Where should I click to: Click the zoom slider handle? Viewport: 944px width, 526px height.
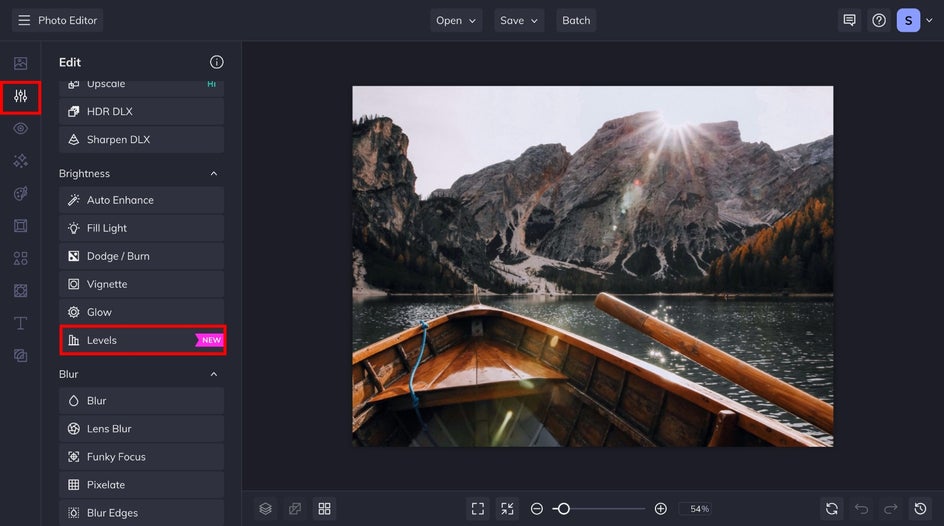point(564,509)
